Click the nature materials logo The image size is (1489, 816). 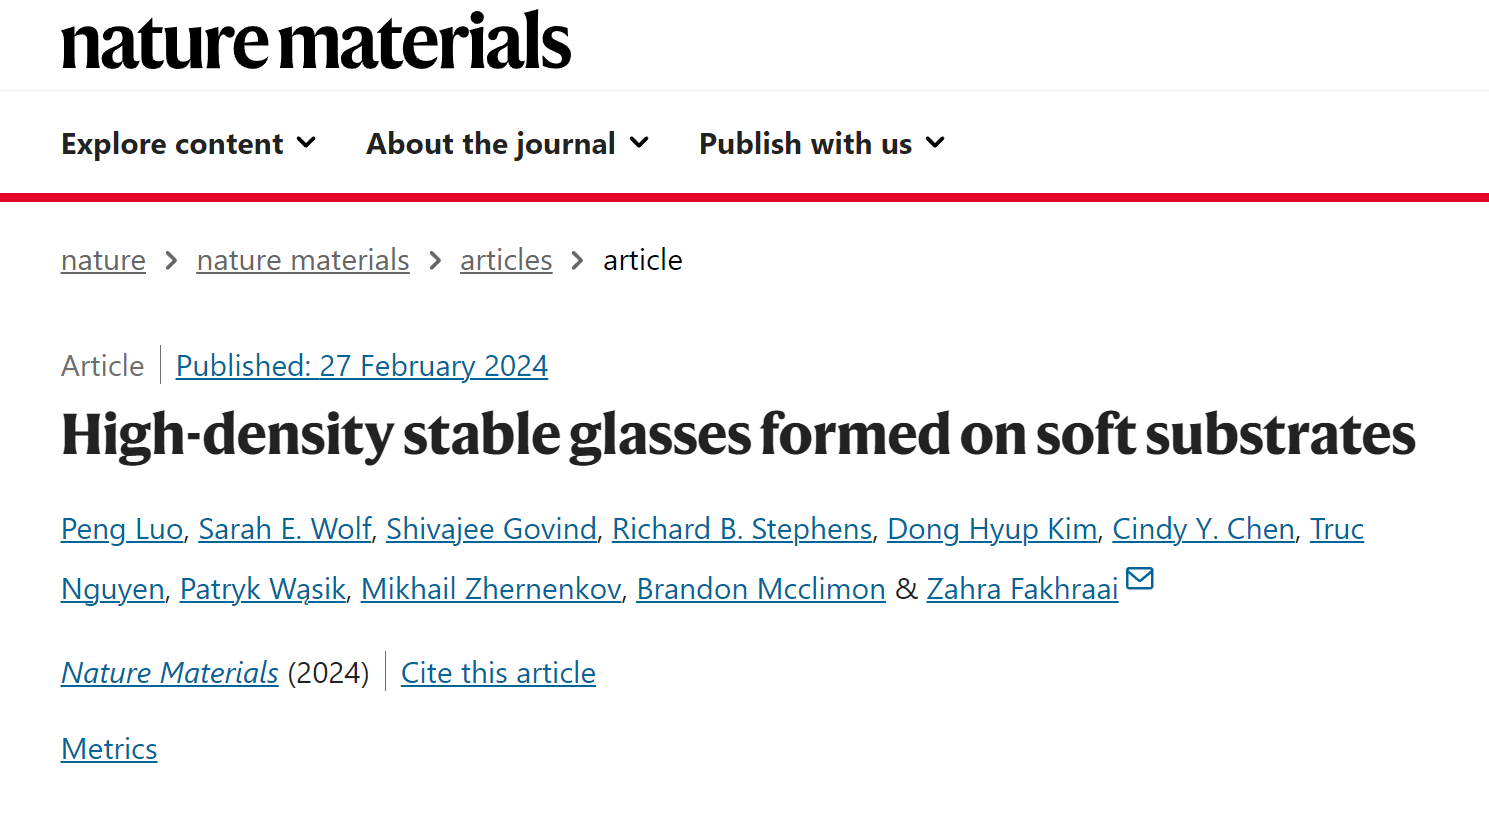tap(316, 42)
